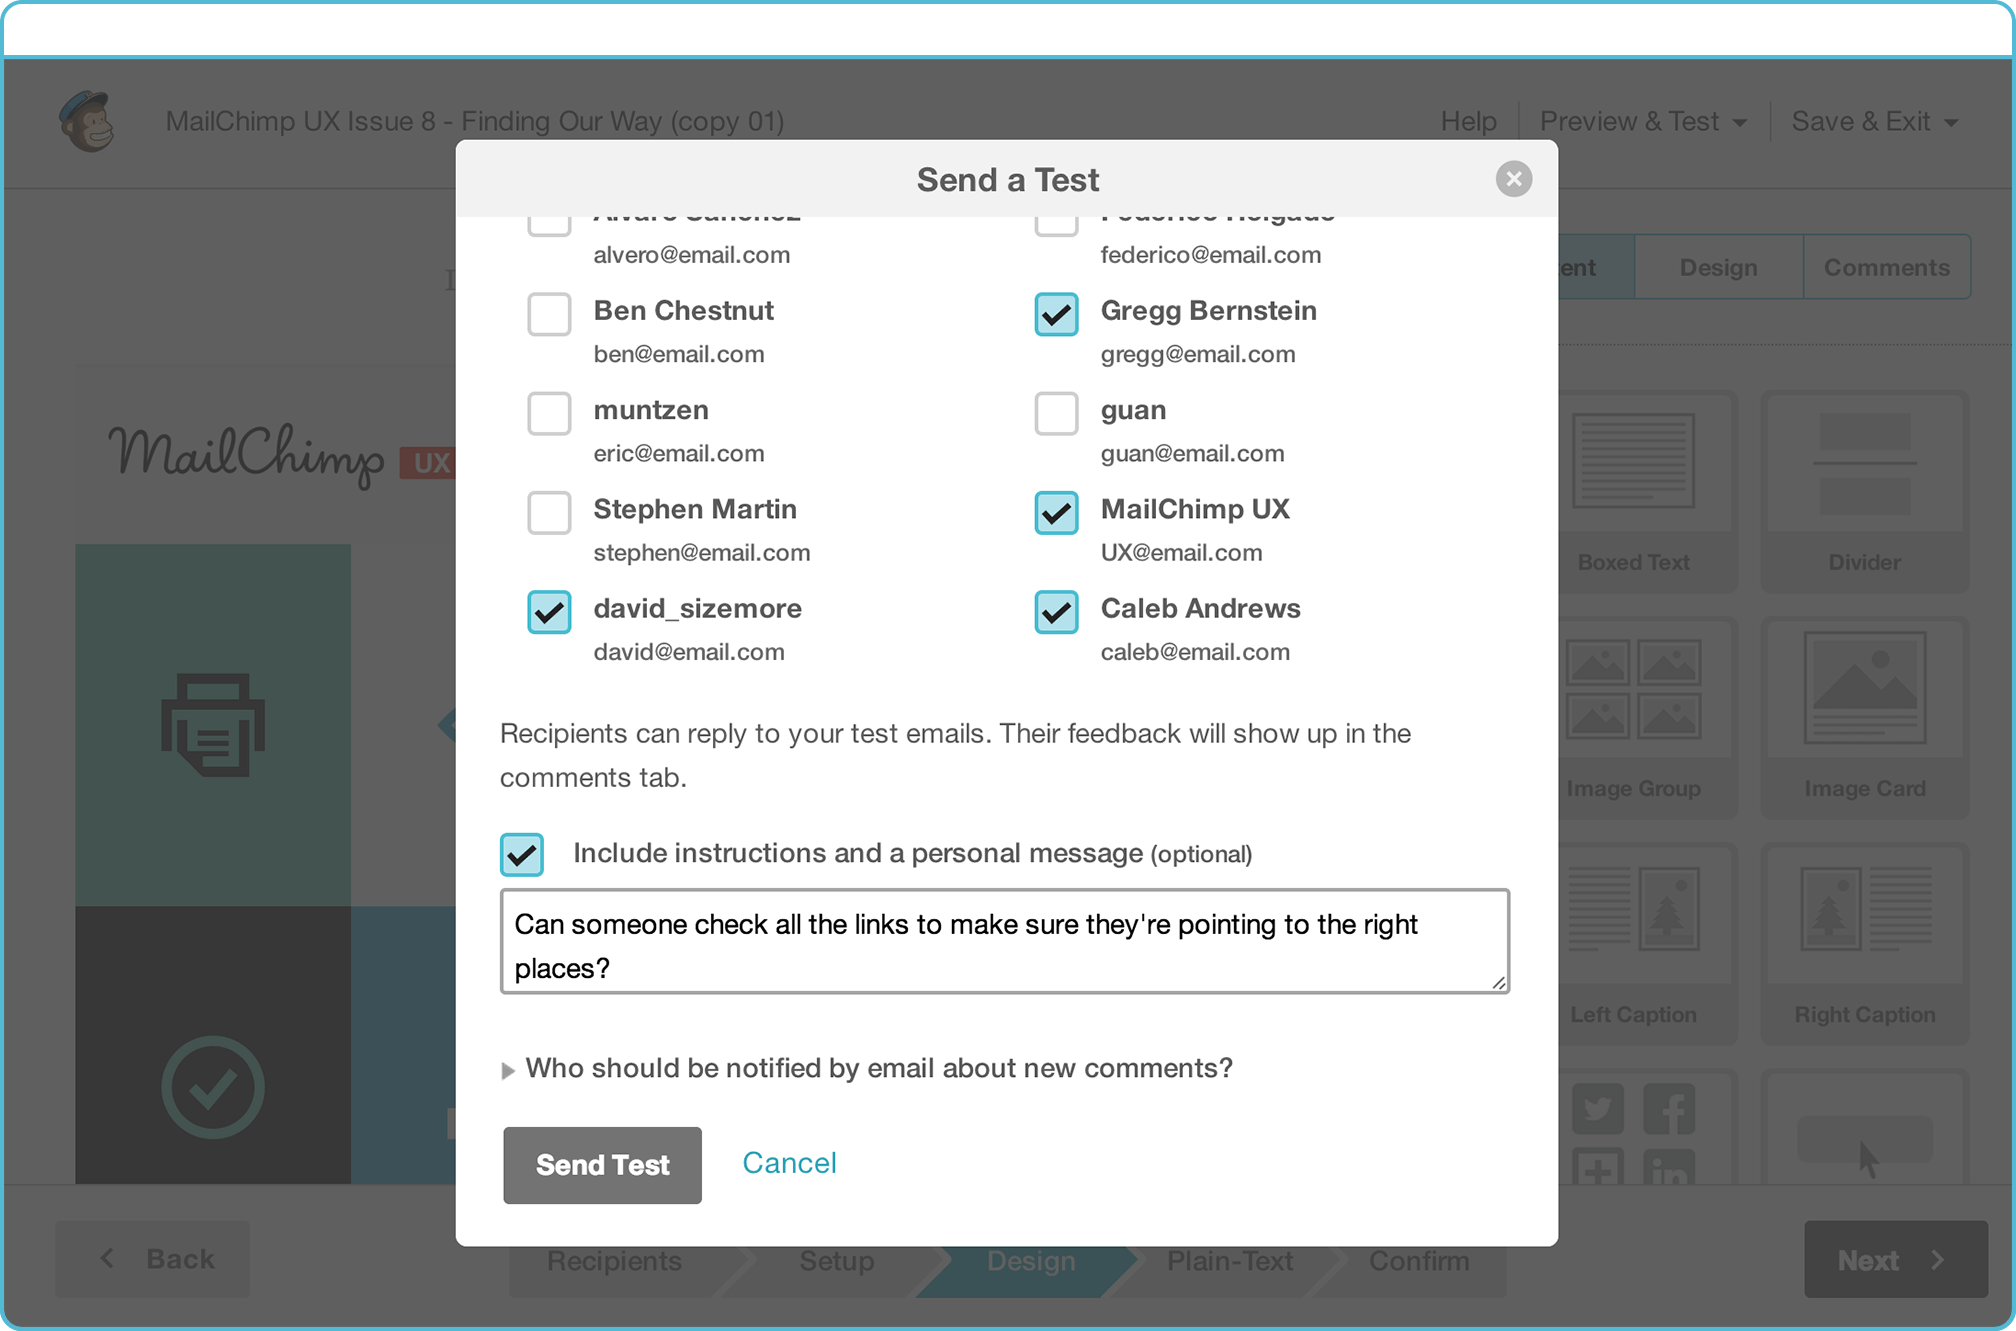Viewport: 2016px width, 1331px height.
Task: Uncheck the david_sizemore checkbox
Action: (549, 612)
